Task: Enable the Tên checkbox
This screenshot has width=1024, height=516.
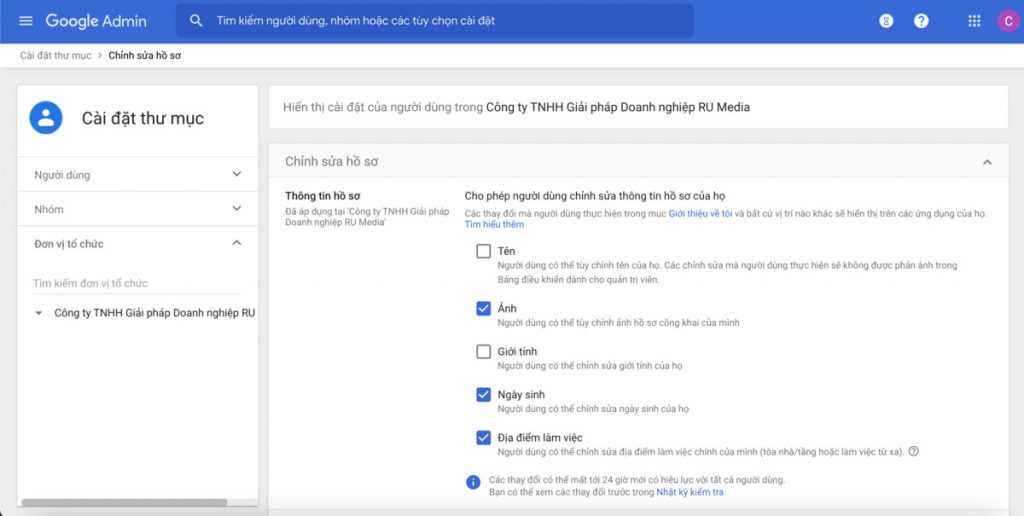Action: point(483,251)
